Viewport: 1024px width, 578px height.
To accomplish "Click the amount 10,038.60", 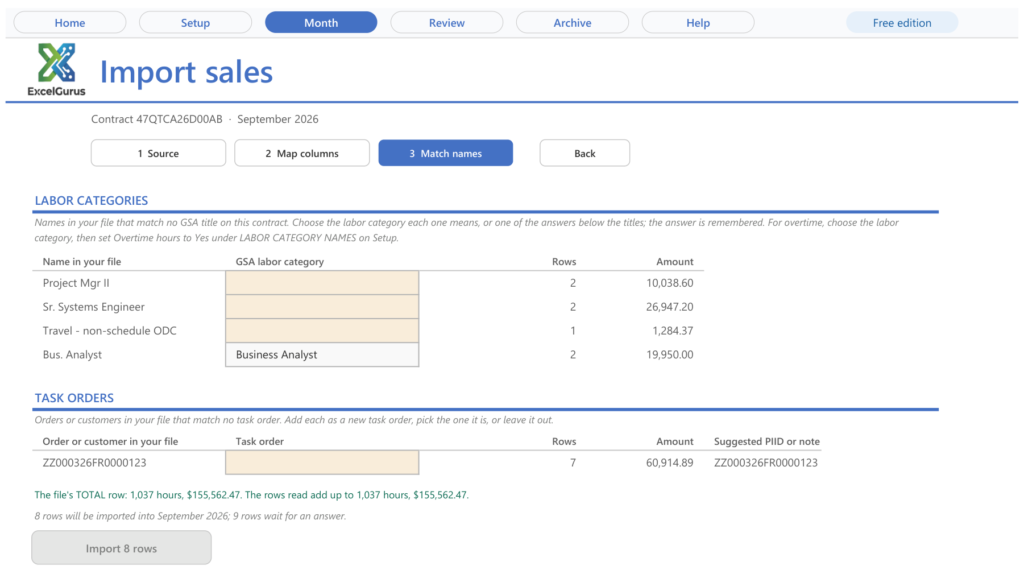I will click(669, 283).
